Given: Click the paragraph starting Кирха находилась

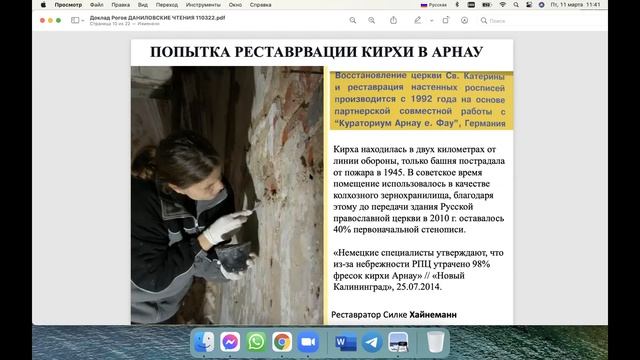Looking at the screenshot, I should 419,189.
